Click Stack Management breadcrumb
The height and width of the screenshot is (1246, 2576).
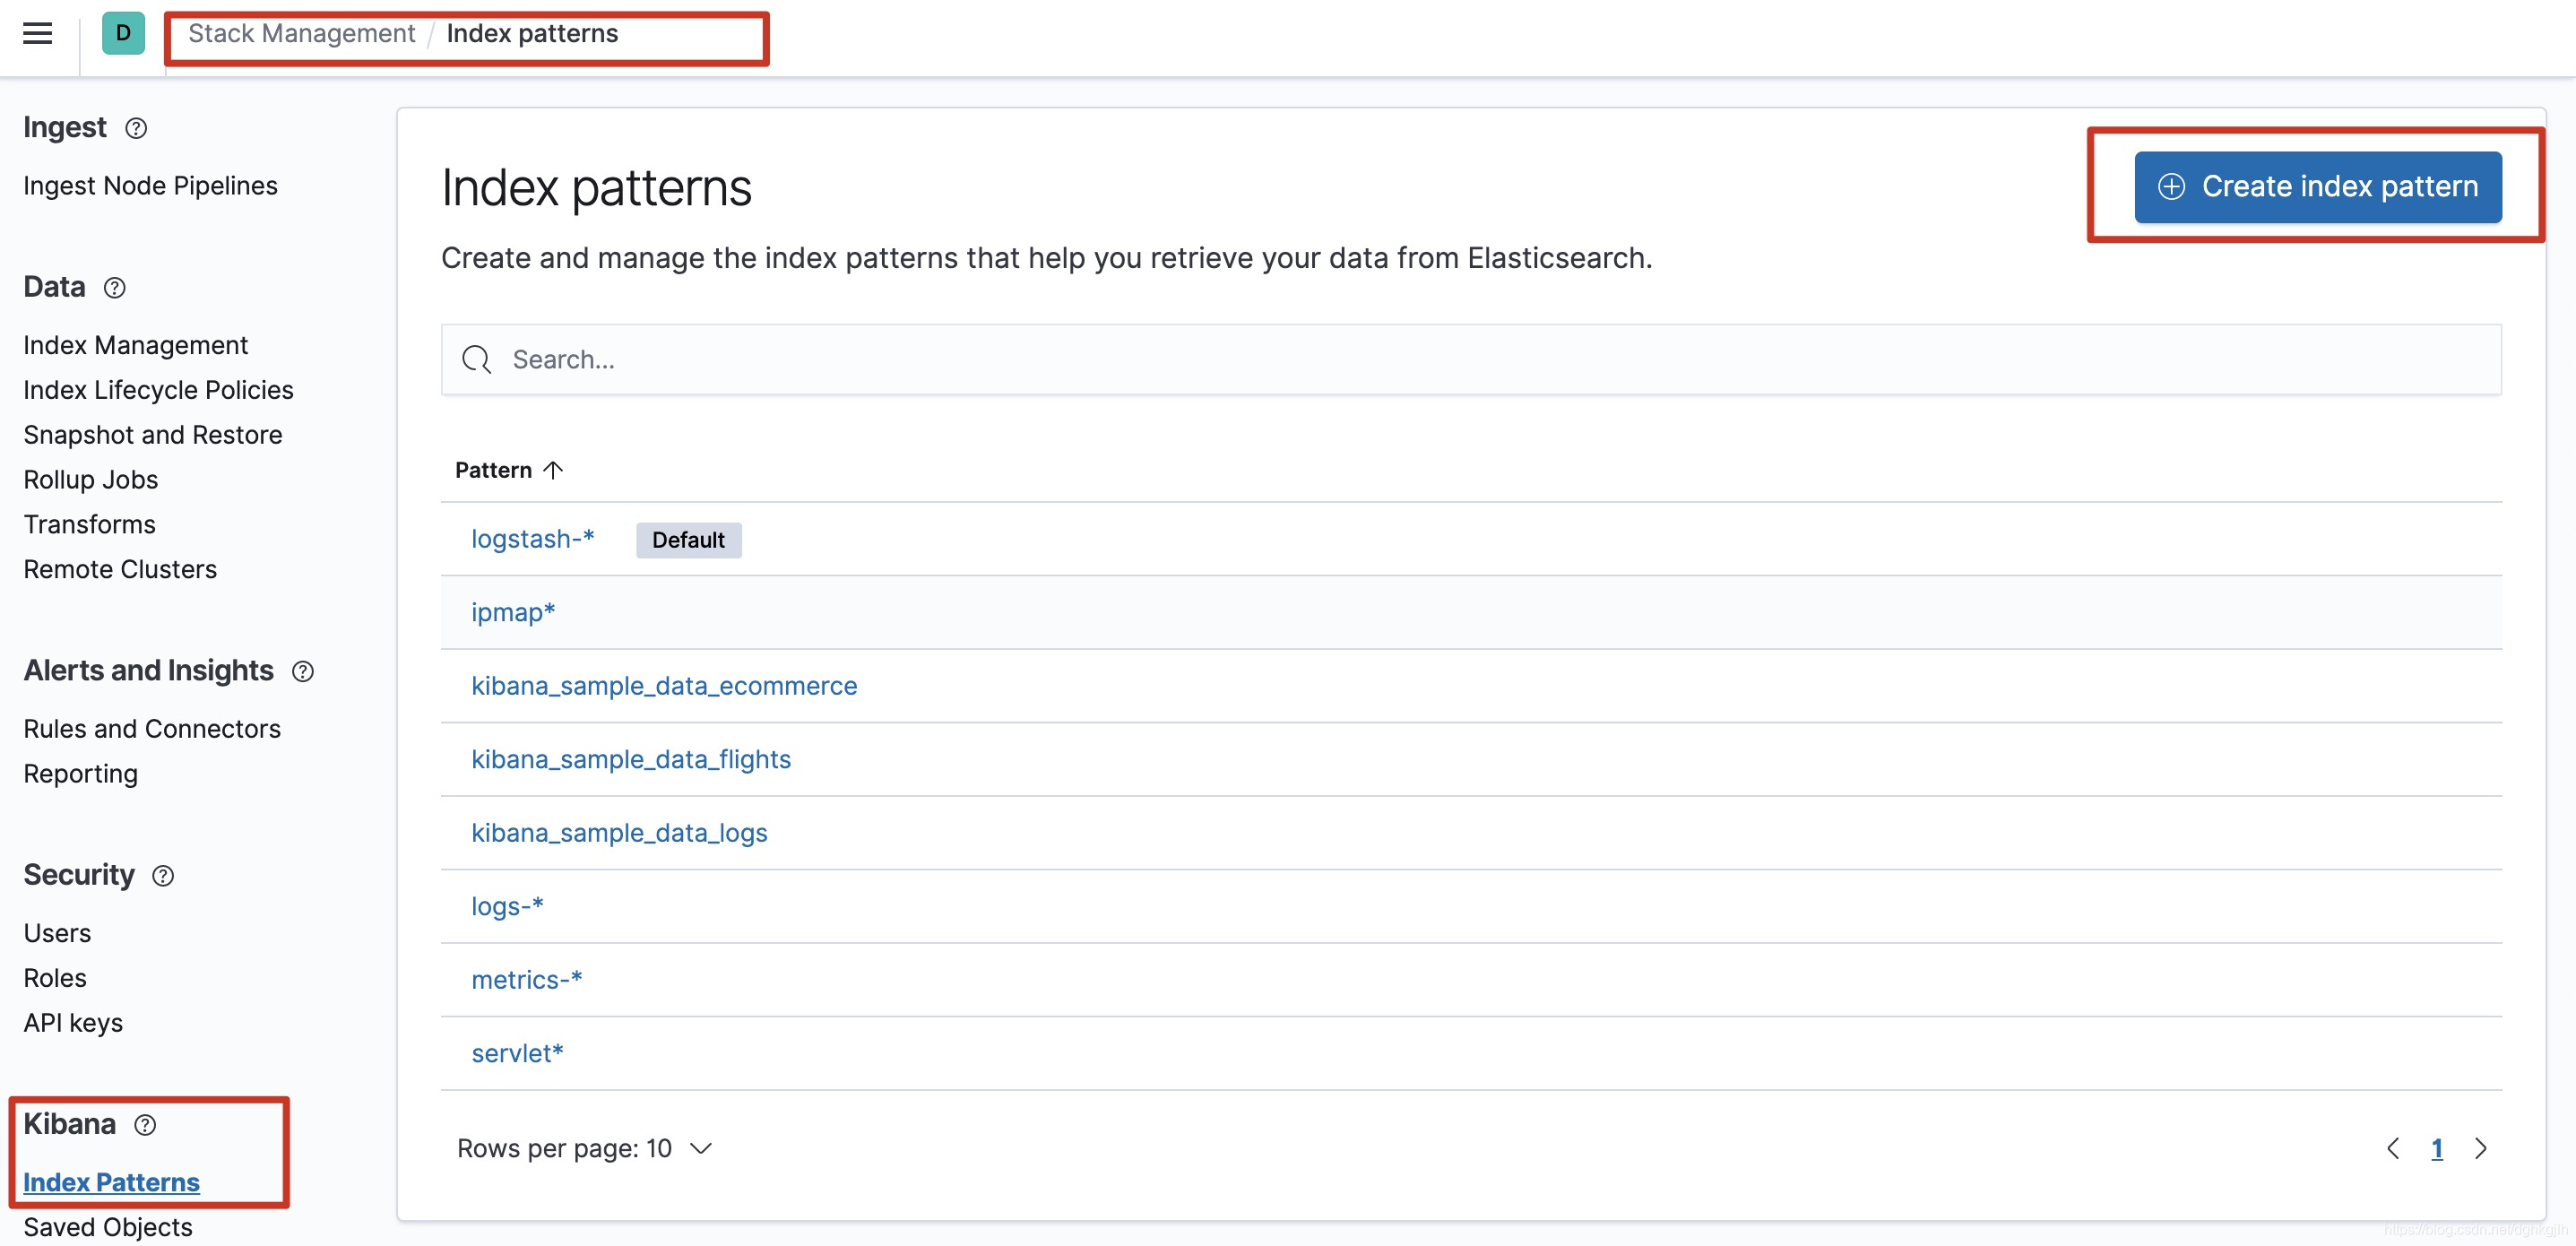click(x=301, y=33)
